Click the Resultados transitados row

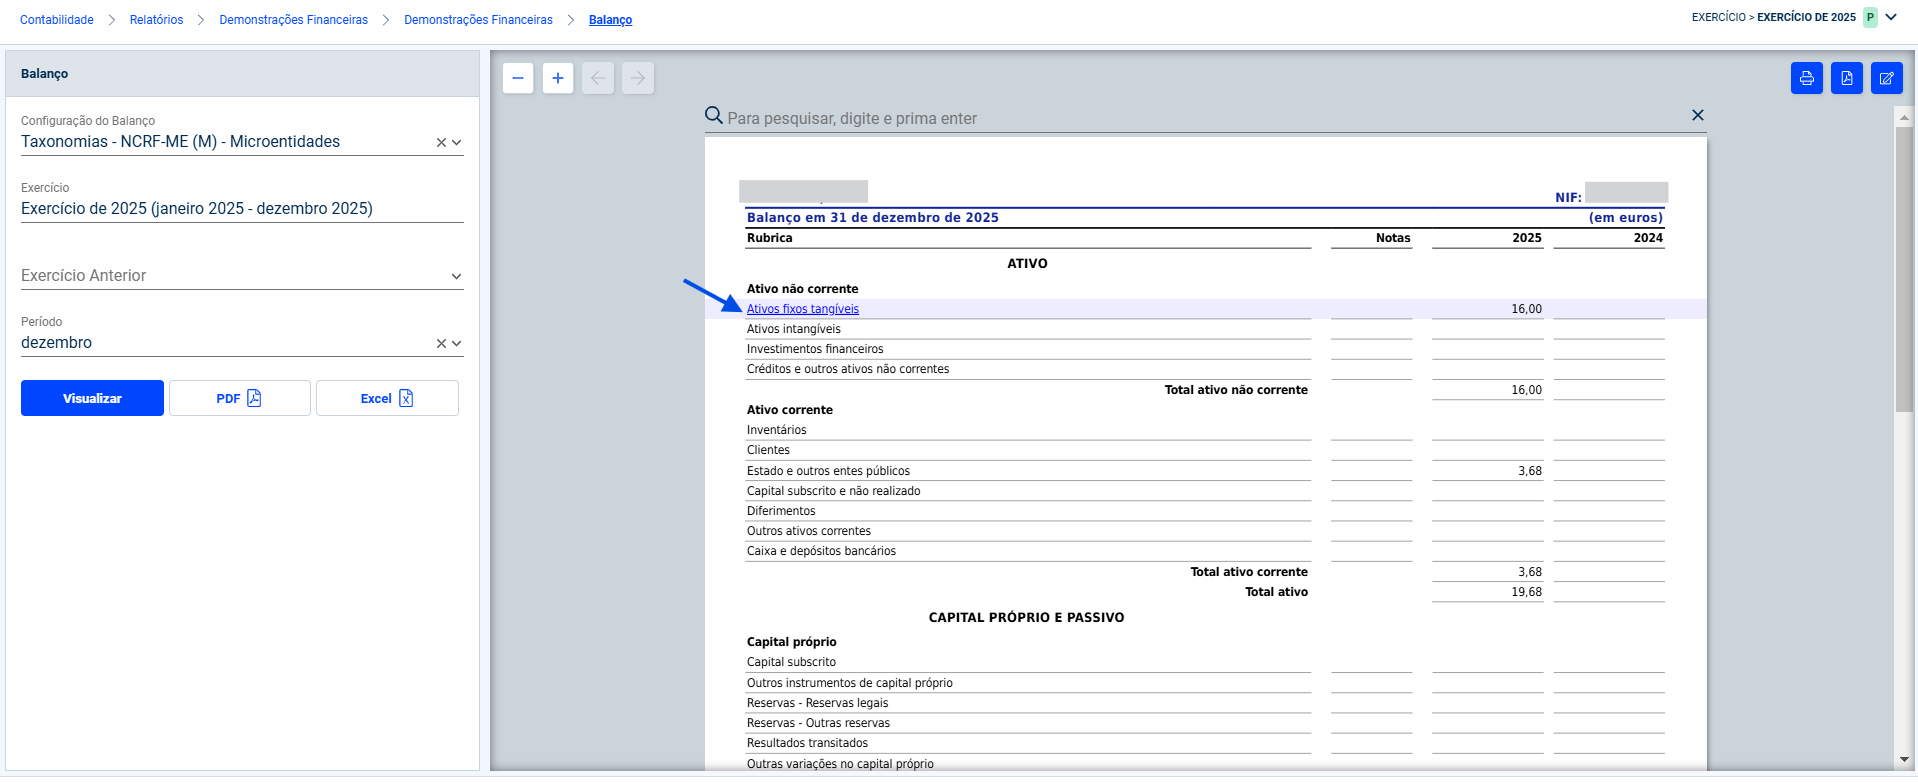pos(1205,743)
